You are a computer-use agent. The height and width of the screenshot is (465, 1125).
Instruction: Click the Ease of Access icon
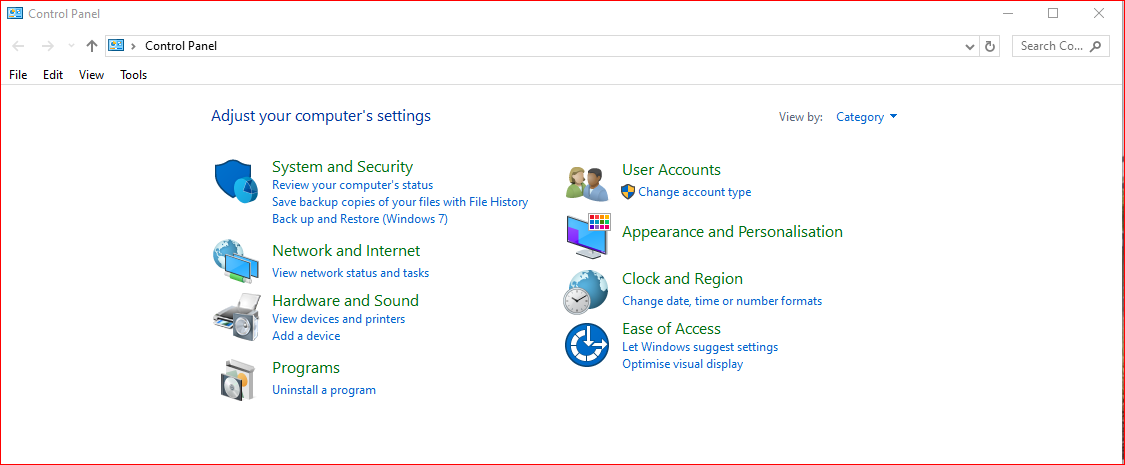(586, 345)
